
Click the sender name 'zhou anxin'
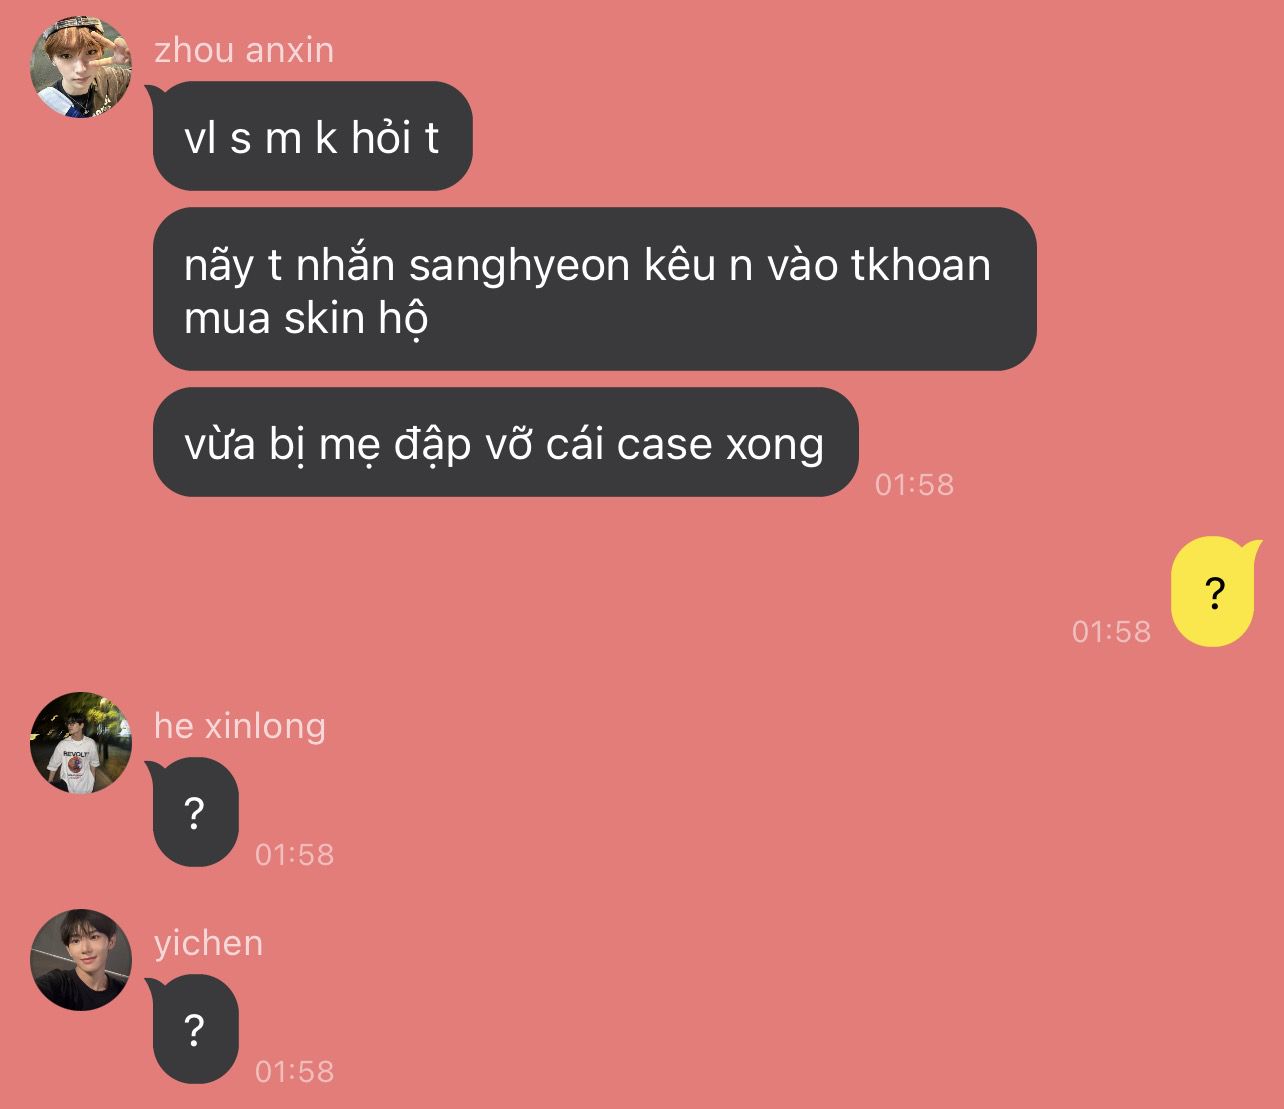point(244,50)
